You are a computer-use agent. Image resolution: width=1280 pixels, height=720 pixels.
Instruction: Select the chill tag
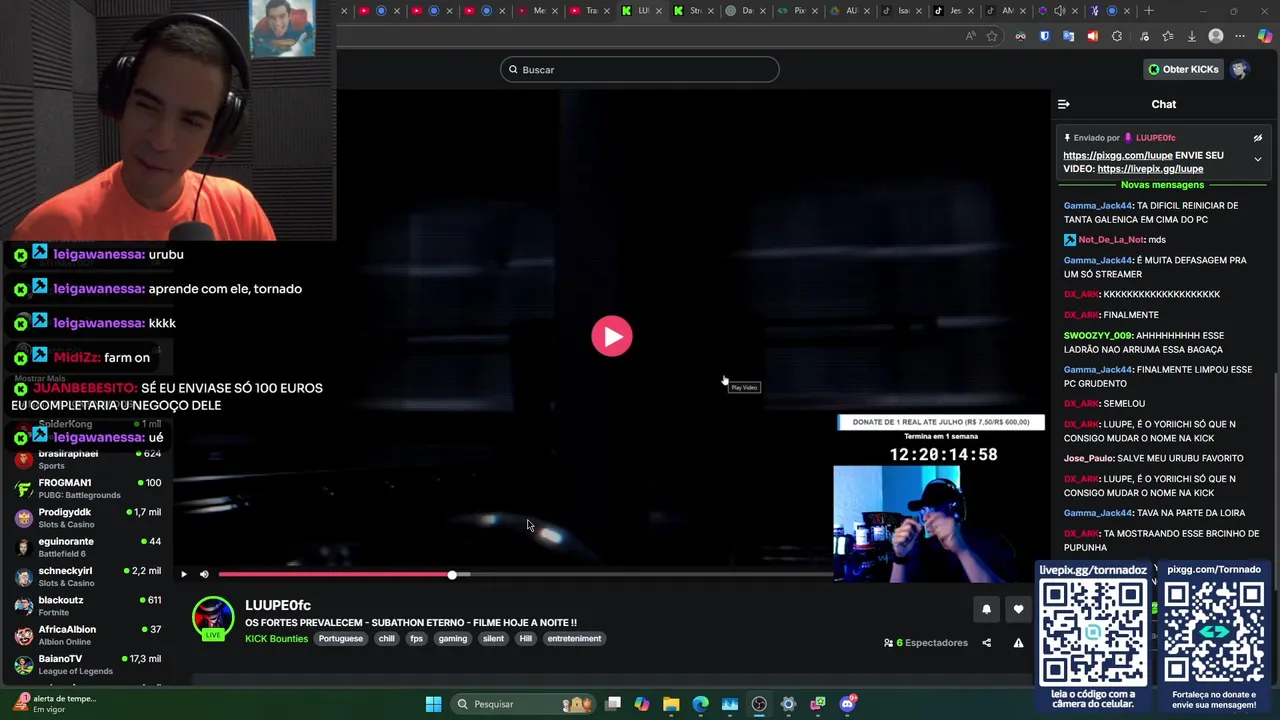coord(386,639)
